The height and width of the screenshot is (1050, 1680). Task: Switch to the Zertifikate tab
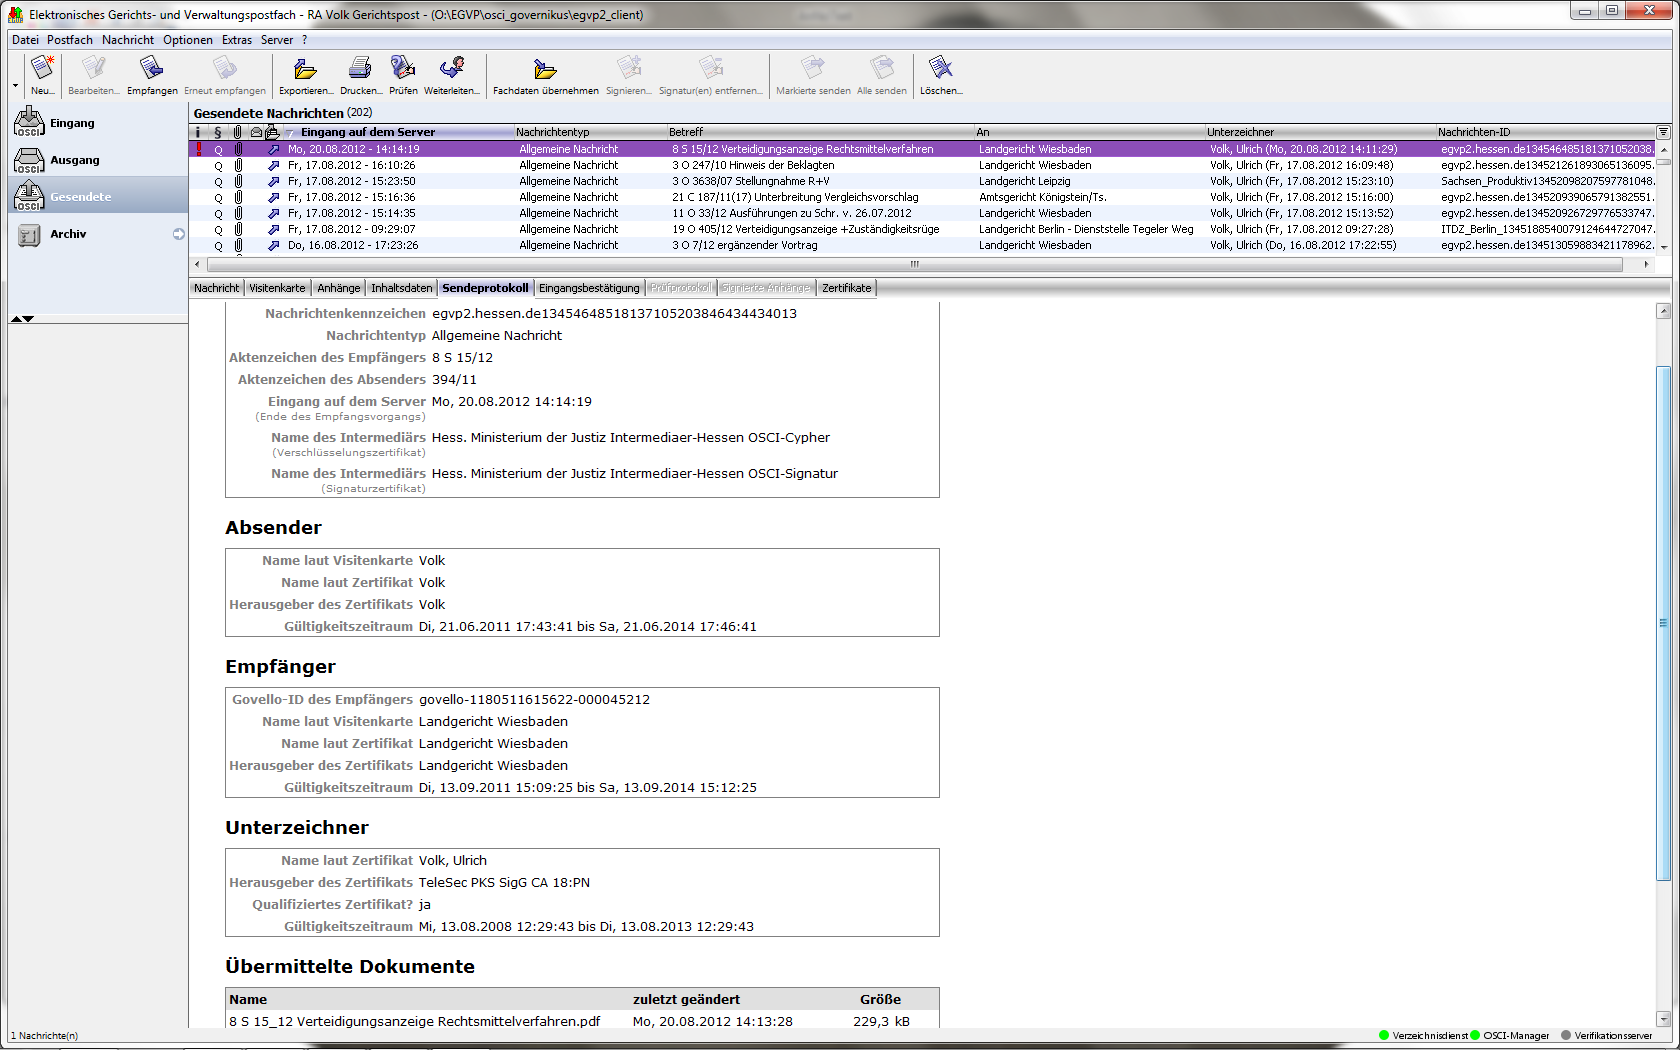tap(846, 288)
